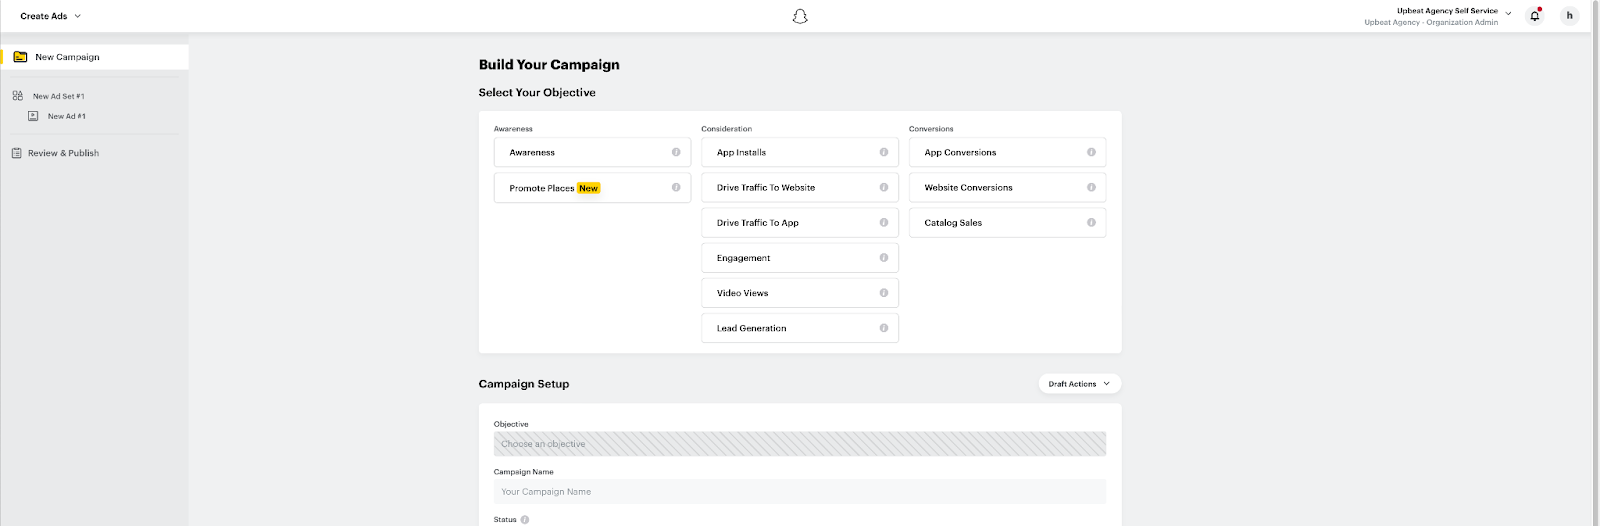Click the Campaign Name input field

pyautogui.click(x=800, y=492)
